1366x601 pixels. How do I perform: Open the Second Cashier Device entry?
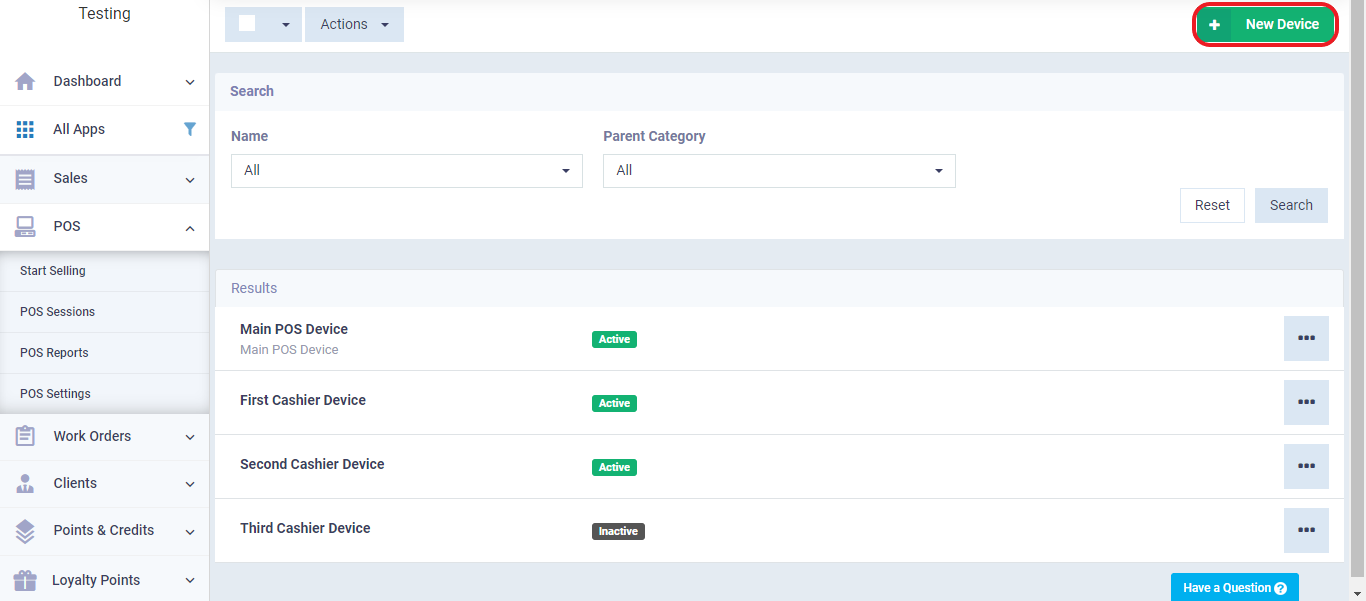point(312,464)
